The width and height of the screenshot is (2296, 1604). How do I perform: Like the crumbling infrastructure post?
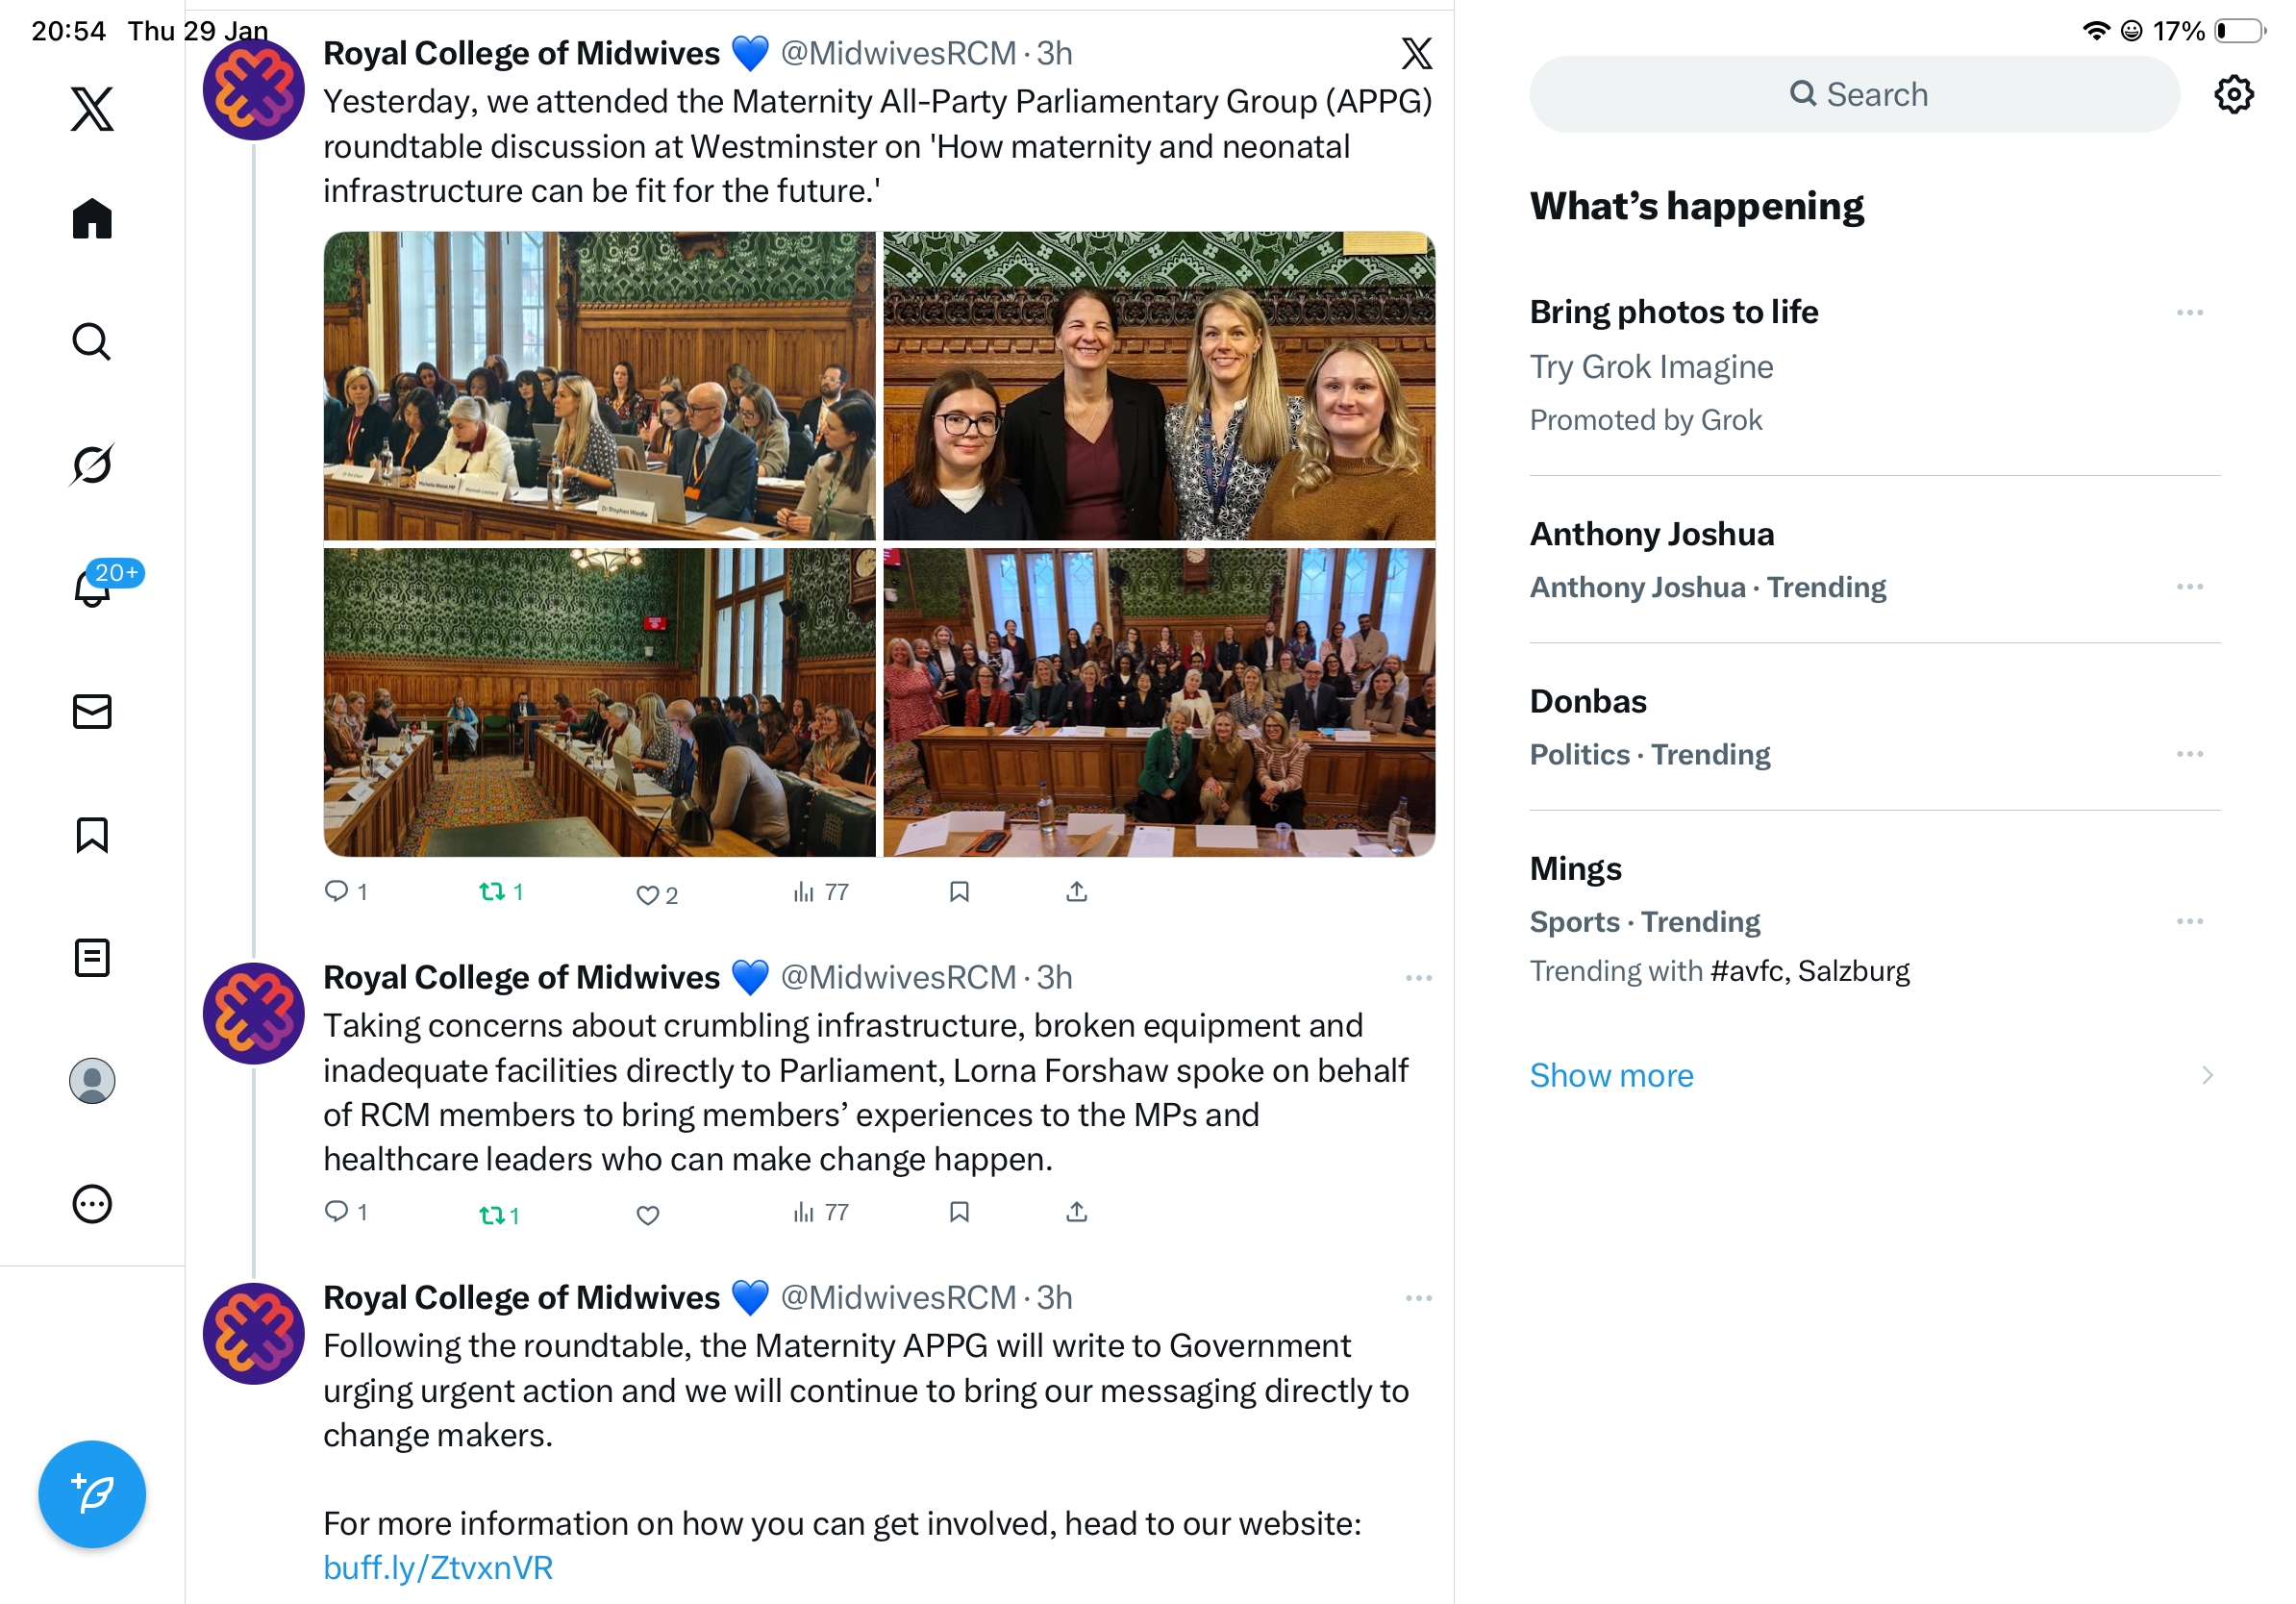[x=648, y=1214]
